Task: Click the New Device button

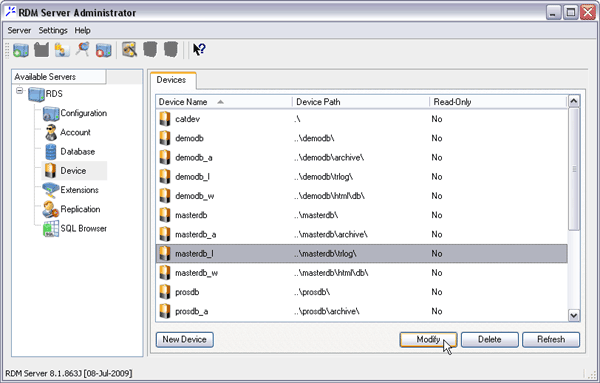Action: click(x=184, y=339)
